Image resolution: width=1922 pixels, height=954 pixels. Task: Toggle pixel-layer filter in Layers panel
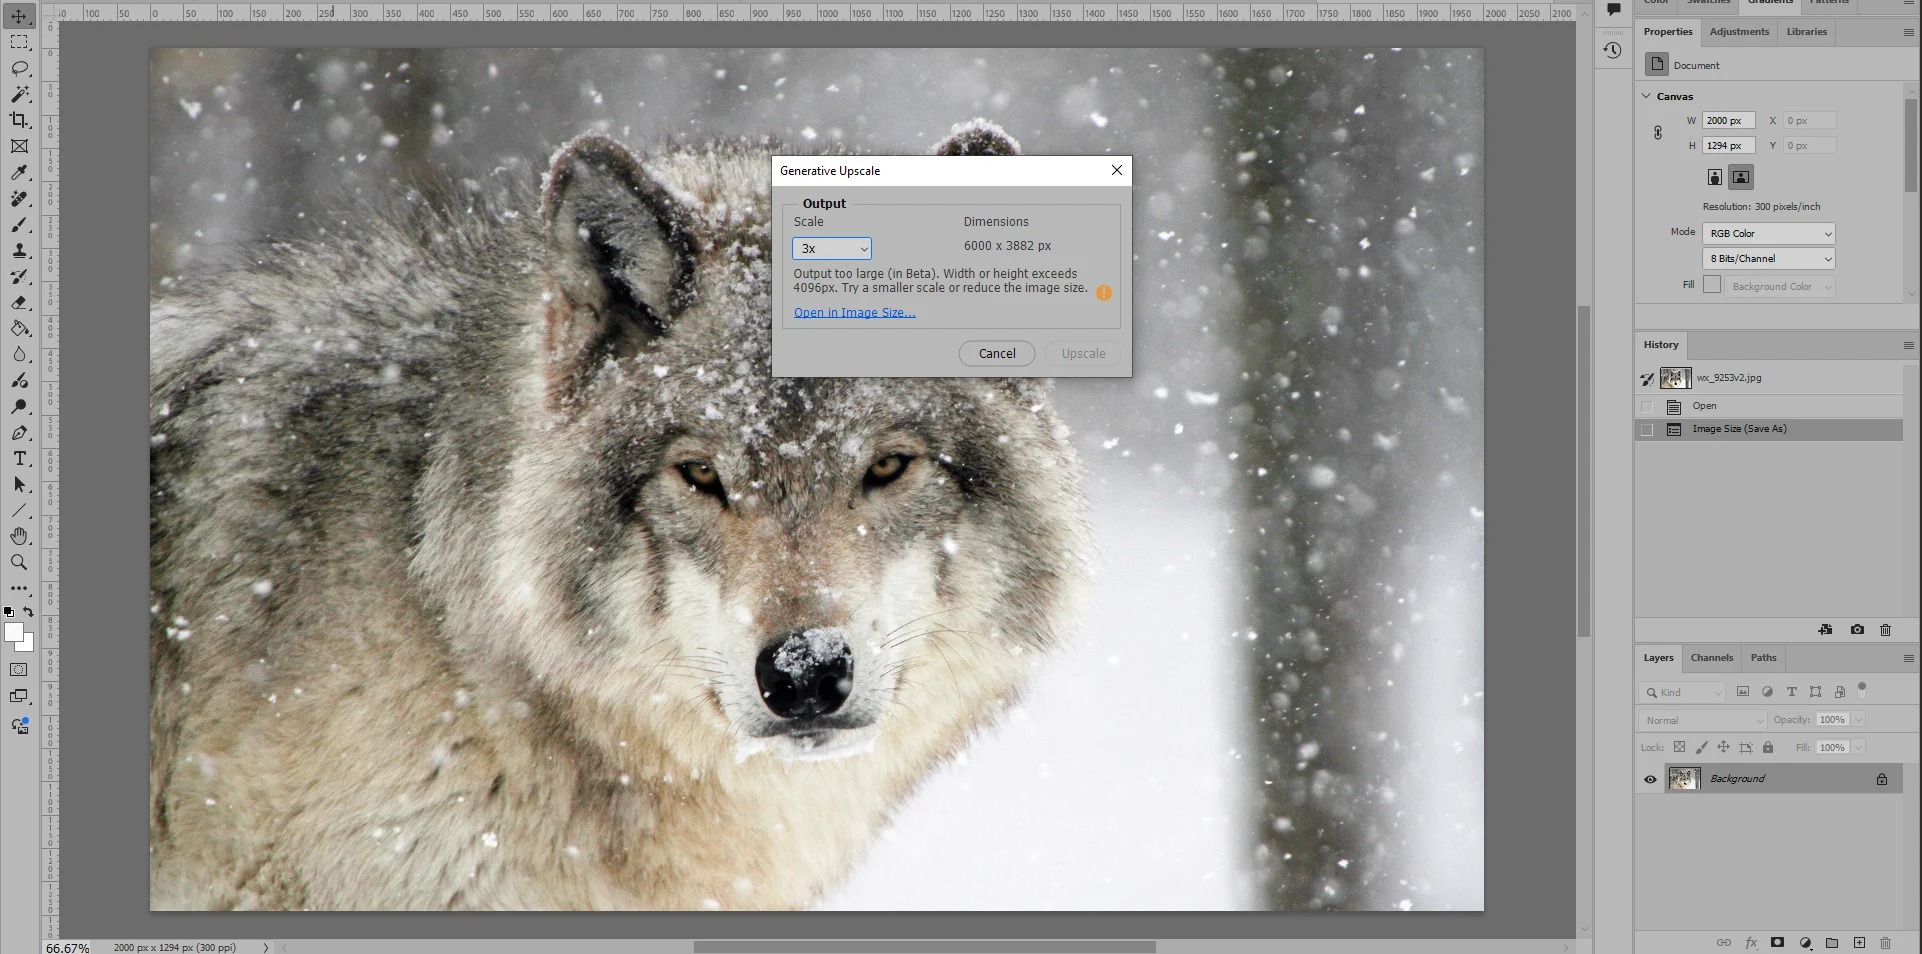coord(1743,692)
